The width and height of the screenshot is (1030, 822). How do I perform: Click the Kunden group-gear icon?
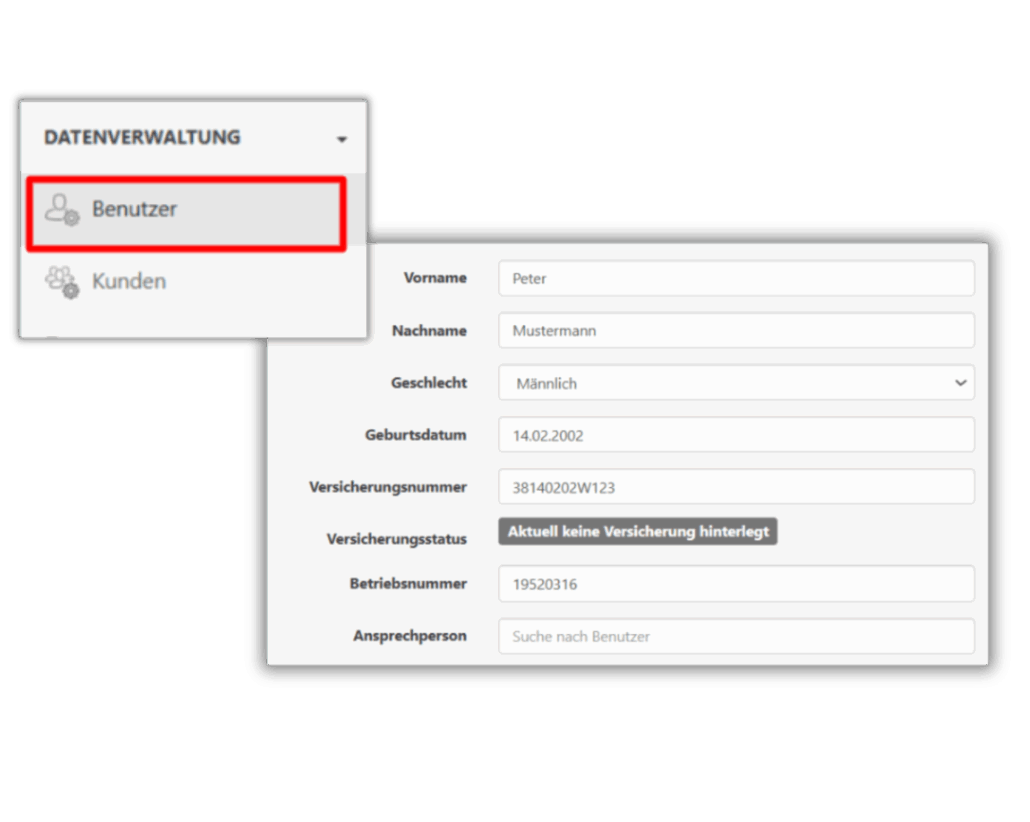click(x=62, y=282)
